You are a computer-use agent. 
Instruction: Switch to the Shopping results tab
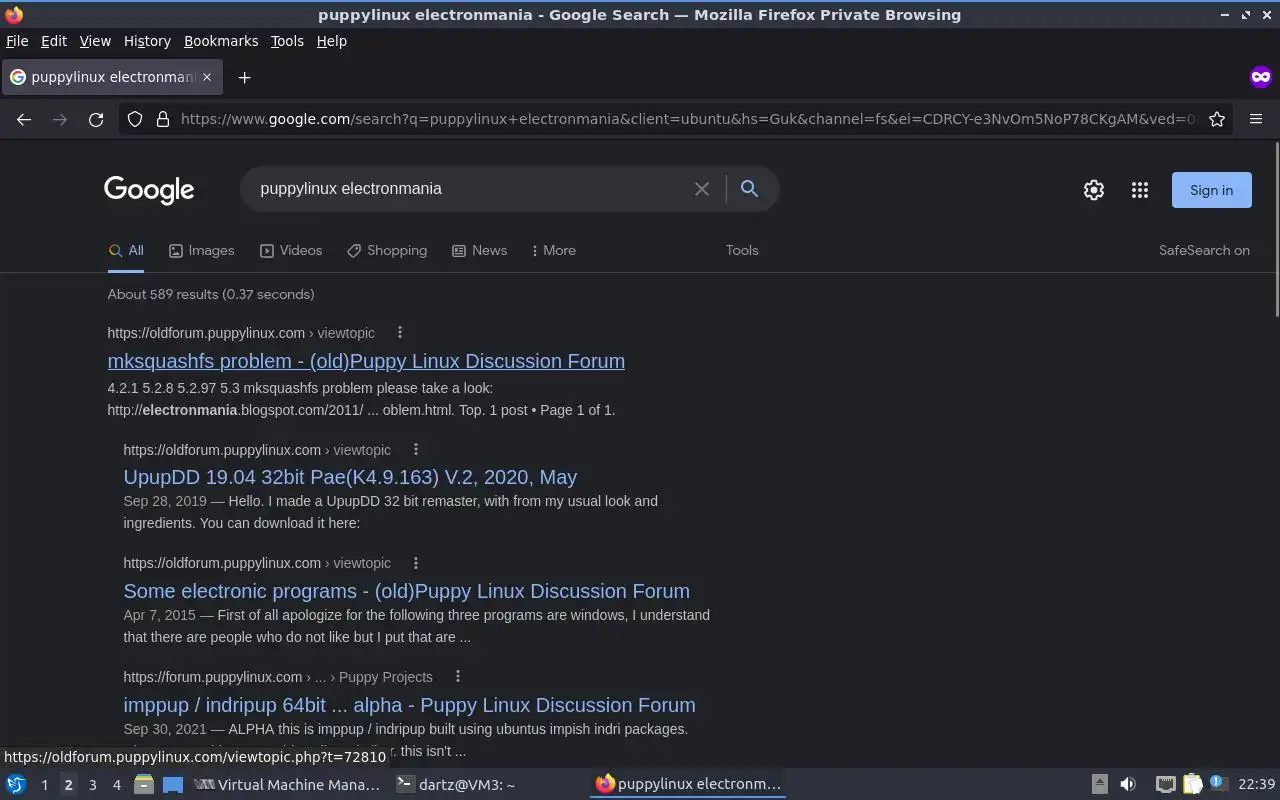387,251
